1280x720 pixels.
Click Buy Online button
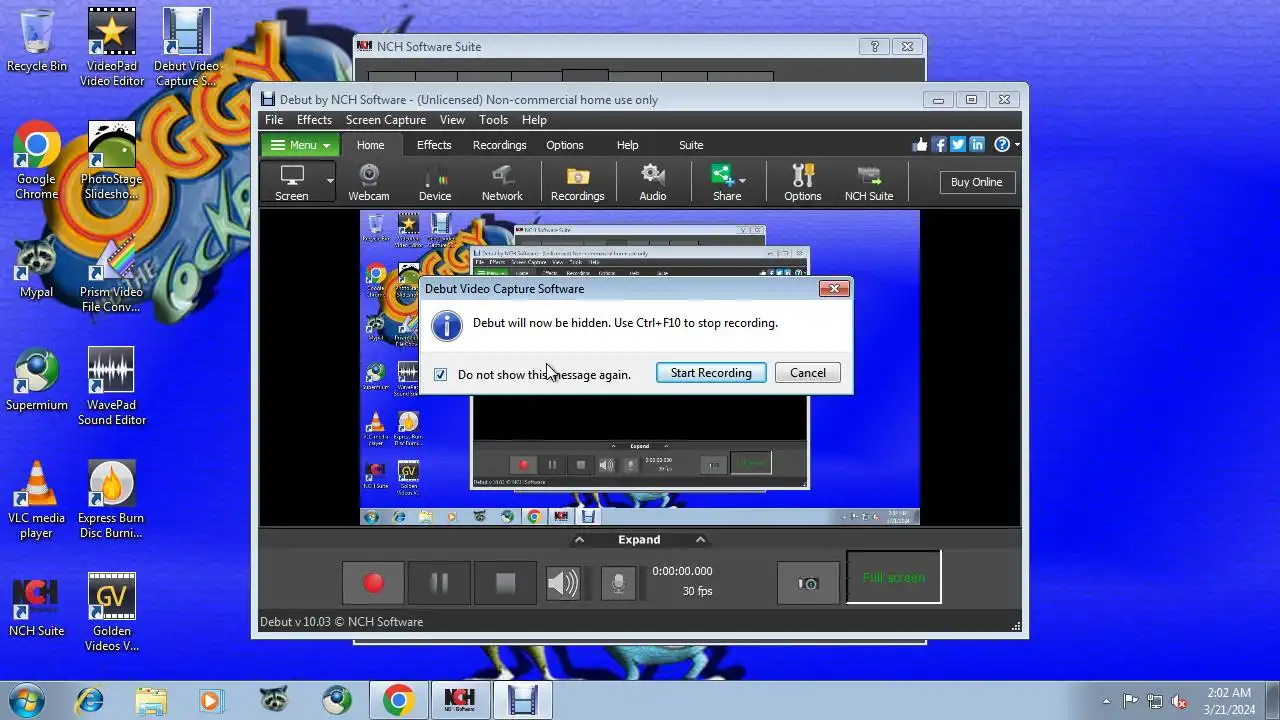coord(977,182)
